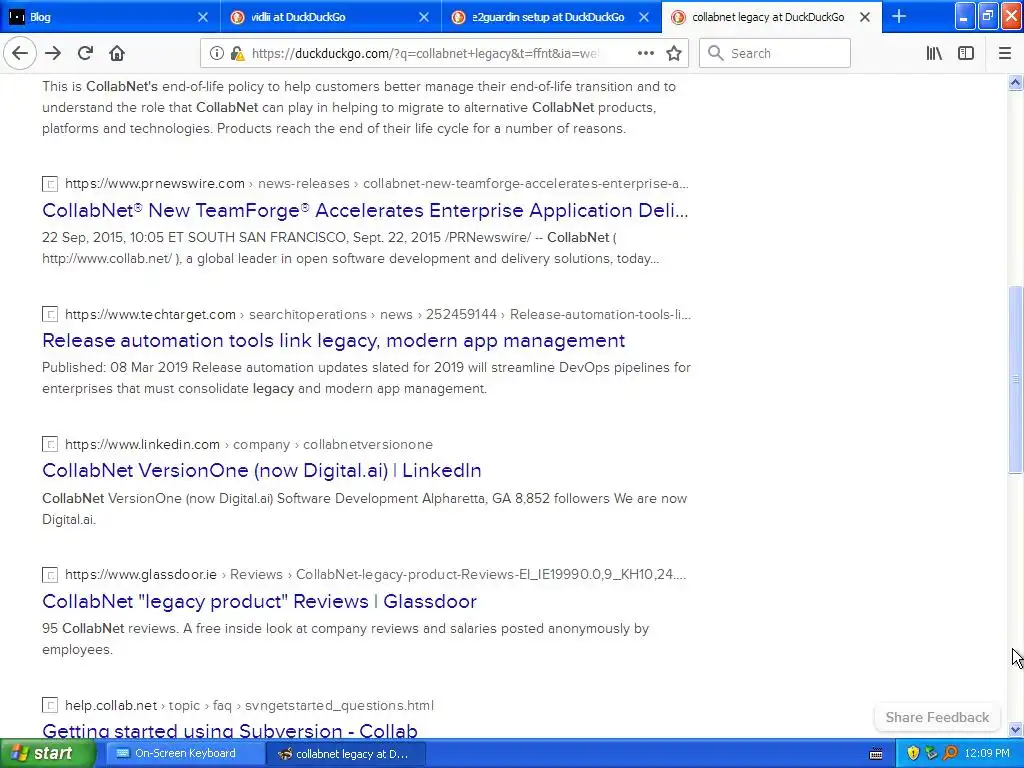Open the Library icon in toolbar
Viewport: 1024px width, 768px height.
934,54
